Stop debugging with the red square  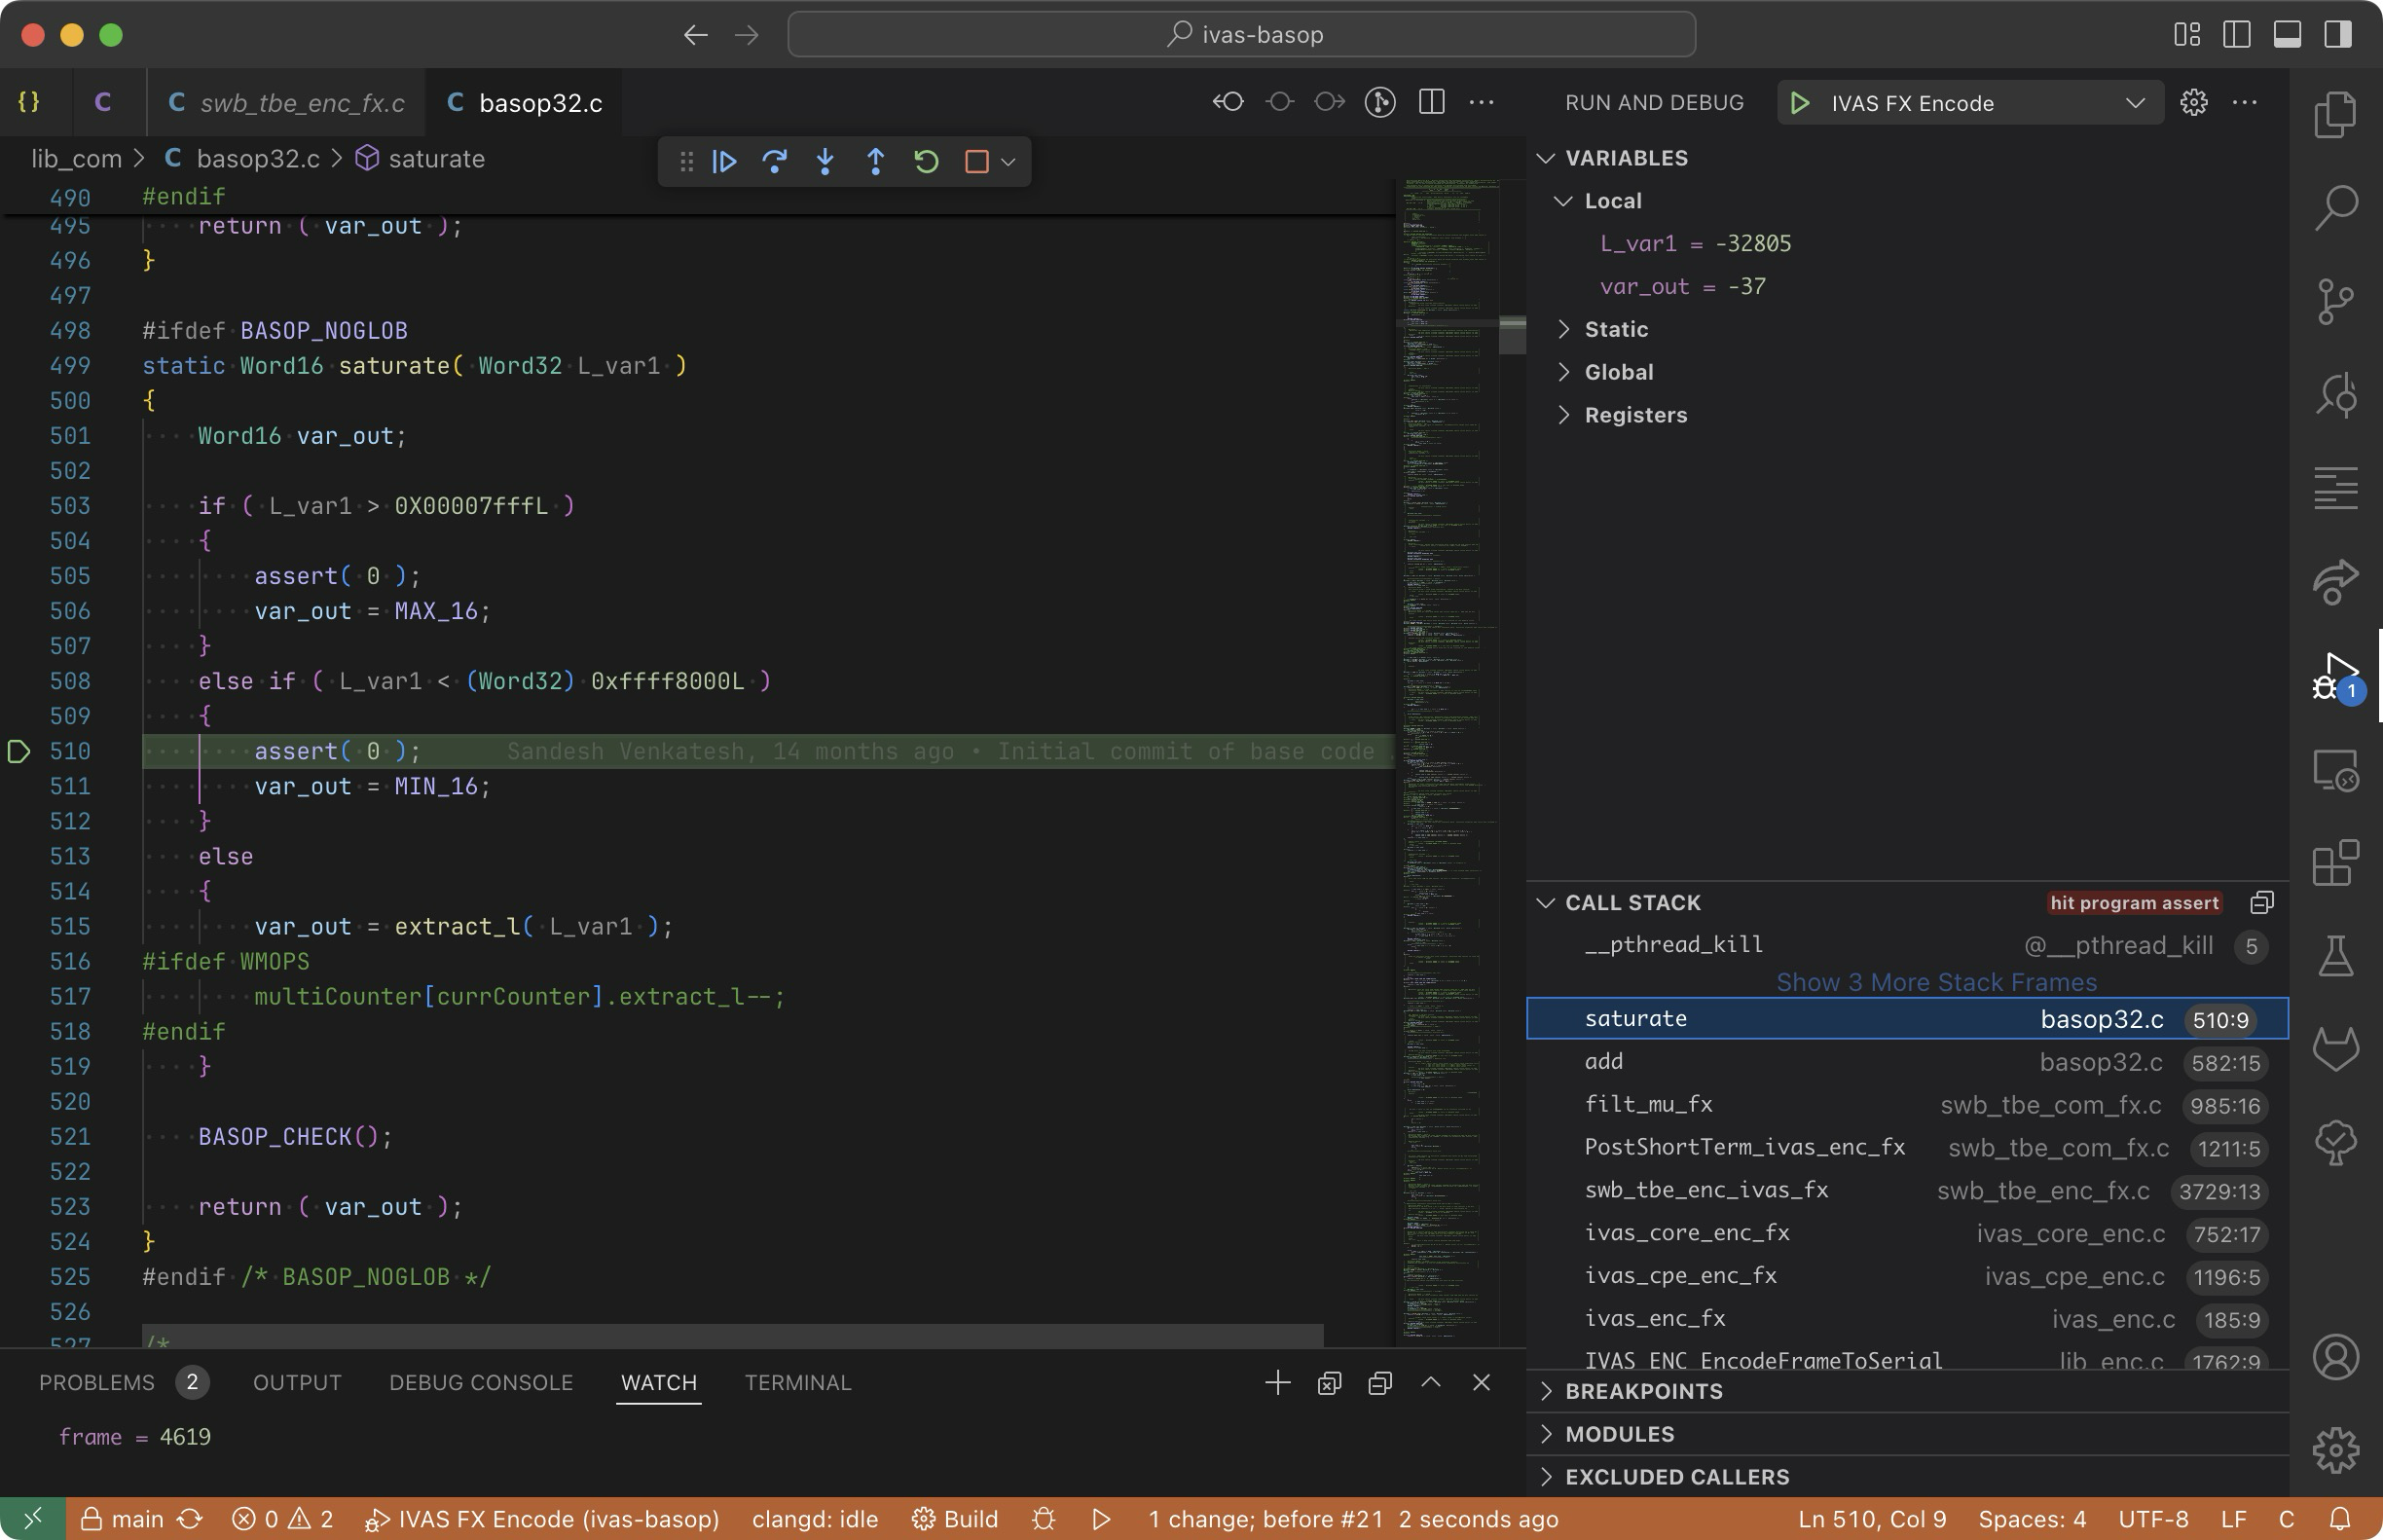[976, 161]
